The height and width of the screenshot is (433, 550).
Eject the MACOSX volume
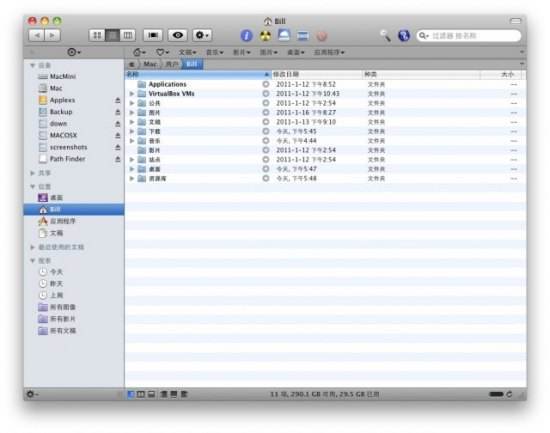click(118, 135)
